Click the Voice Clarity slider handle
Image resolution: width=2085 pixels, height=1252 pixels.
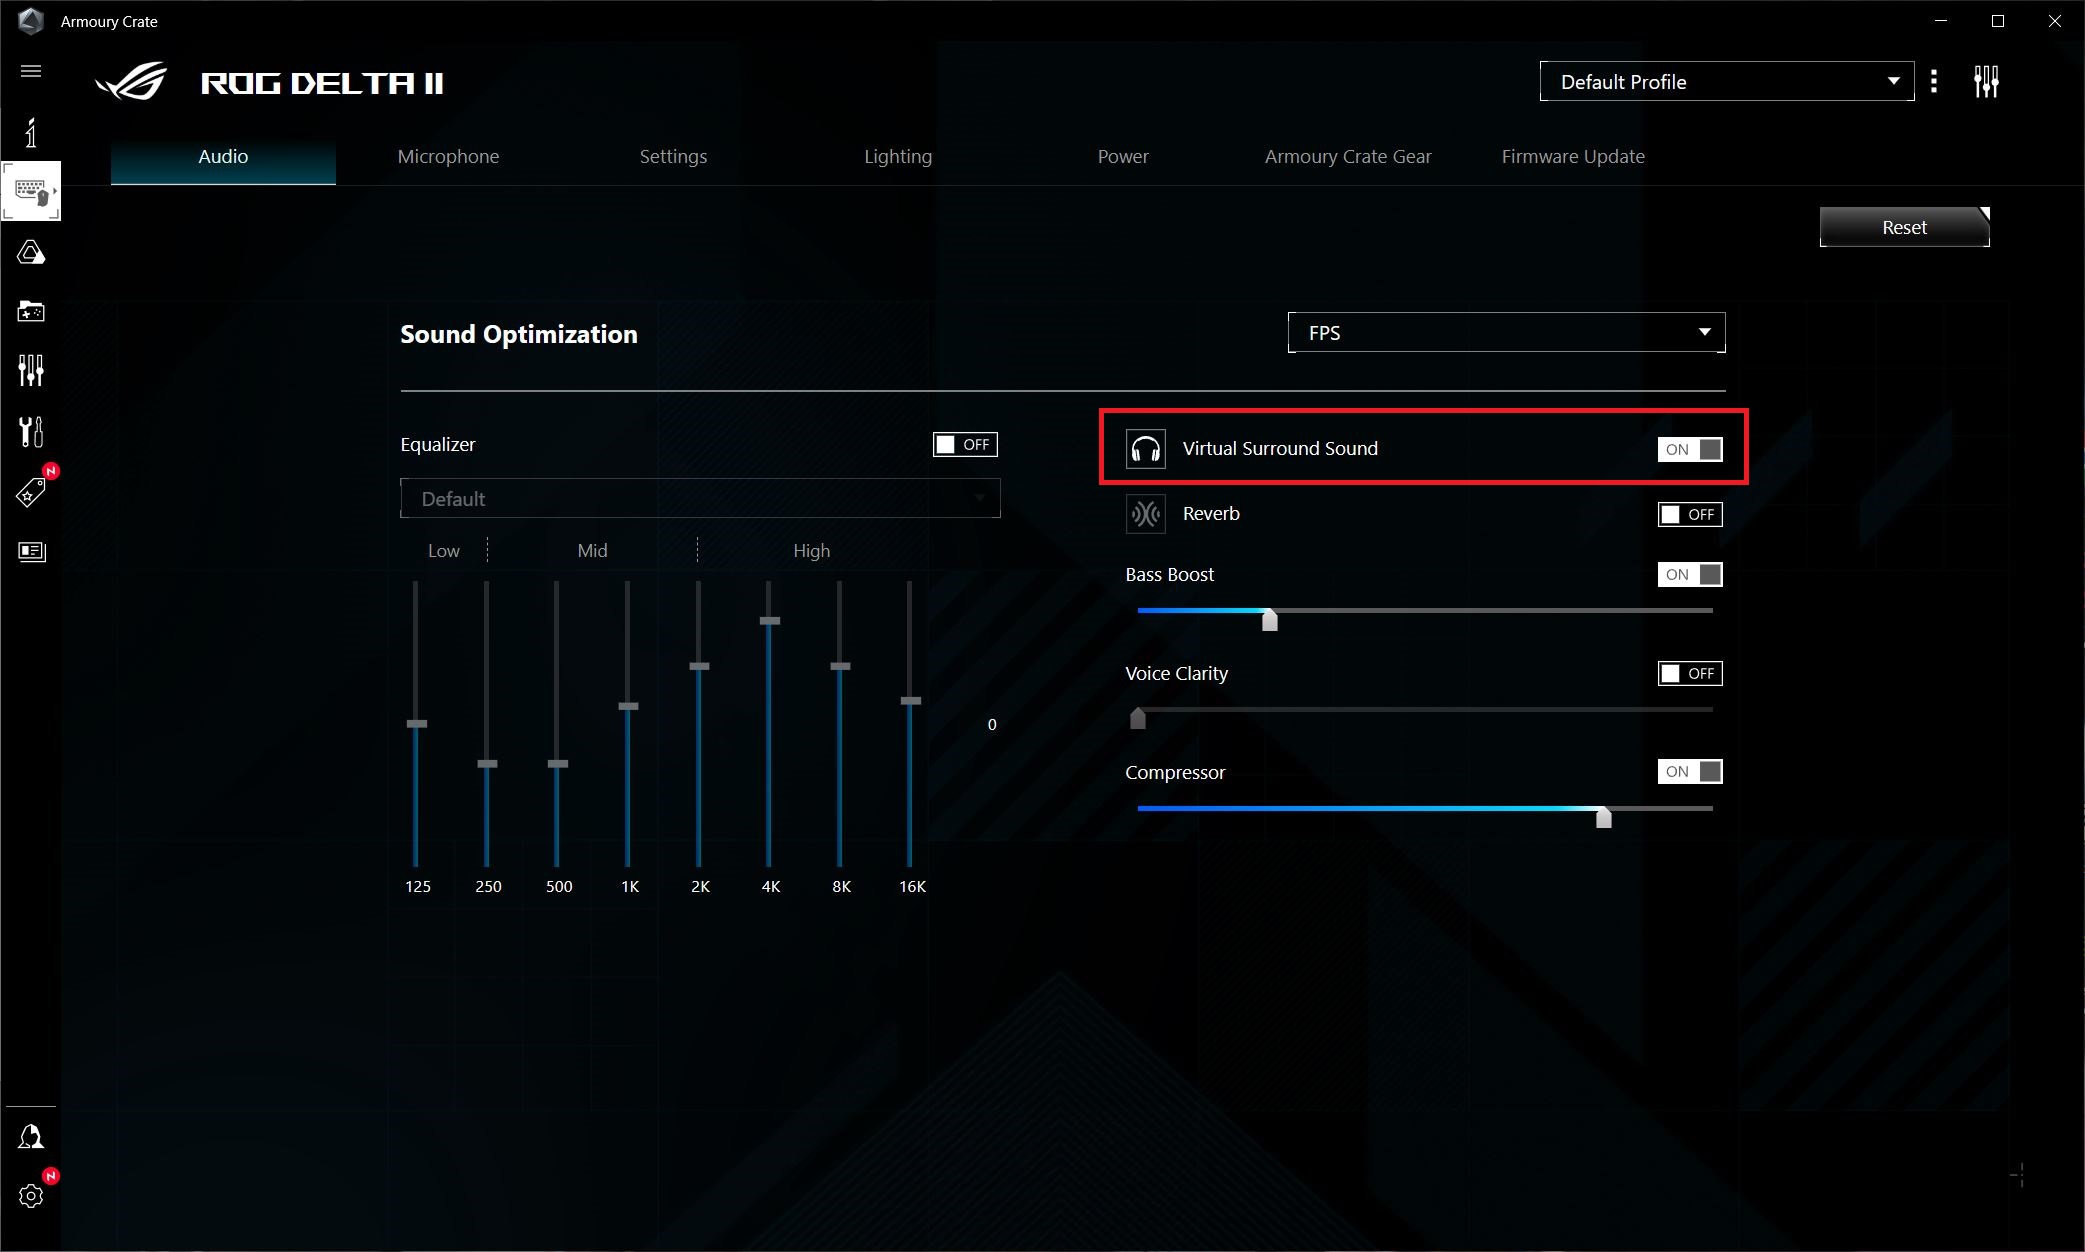click(x=1138, y=718)
